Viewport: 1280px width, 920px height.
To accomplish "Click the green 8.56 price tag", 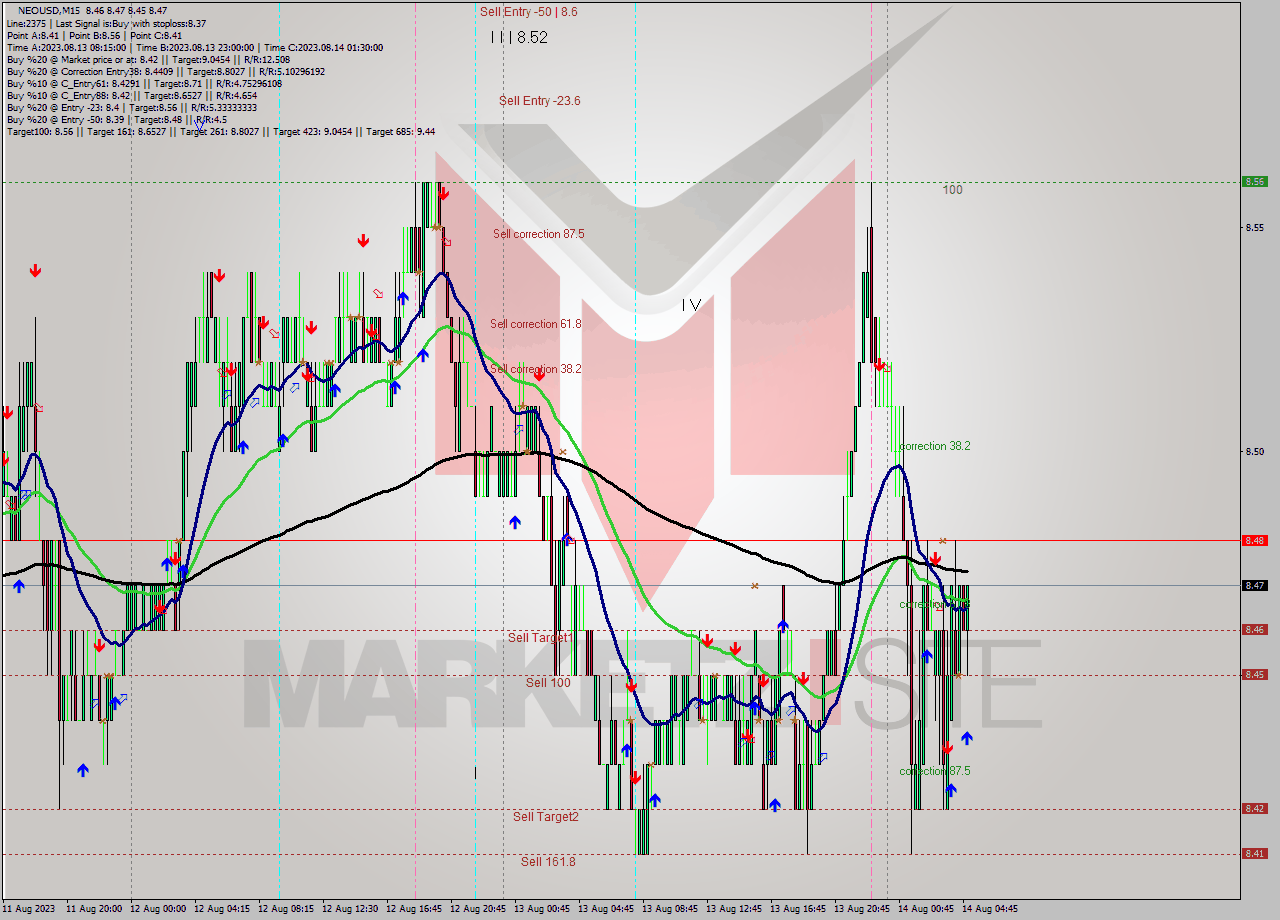I will 1255,182.
